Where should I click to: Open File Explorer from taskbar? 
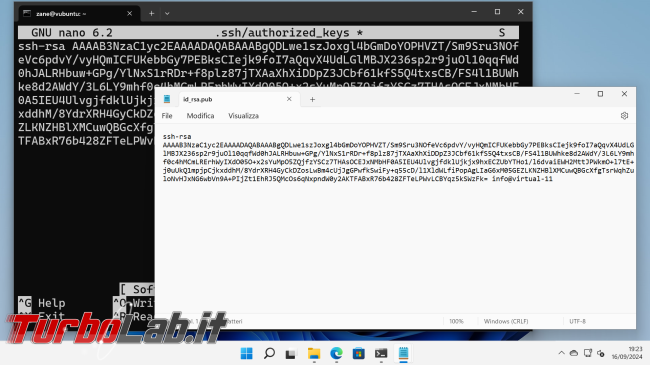314,353
